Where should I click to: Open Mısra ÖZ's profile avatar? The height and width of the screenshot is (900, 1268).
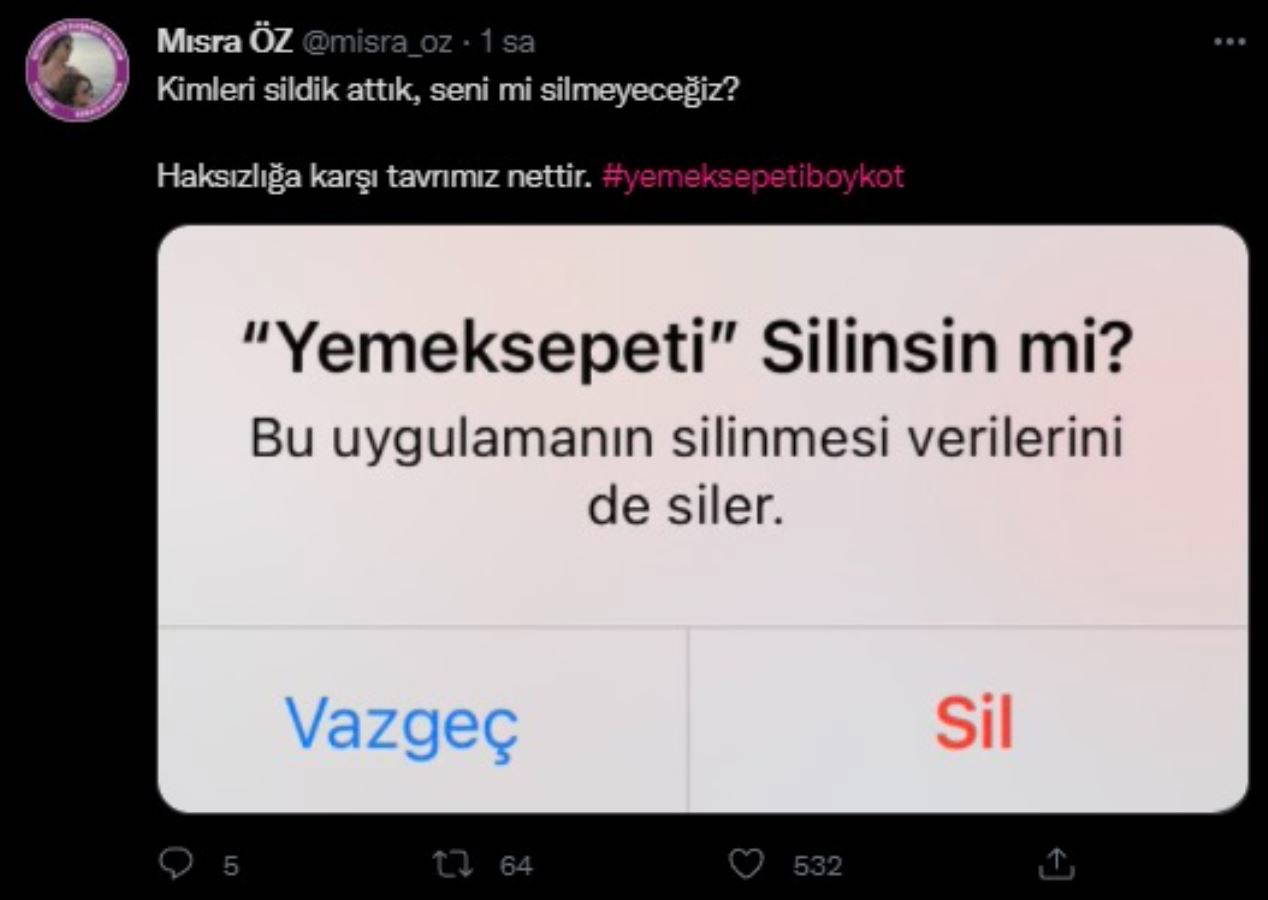pos(77,70)
